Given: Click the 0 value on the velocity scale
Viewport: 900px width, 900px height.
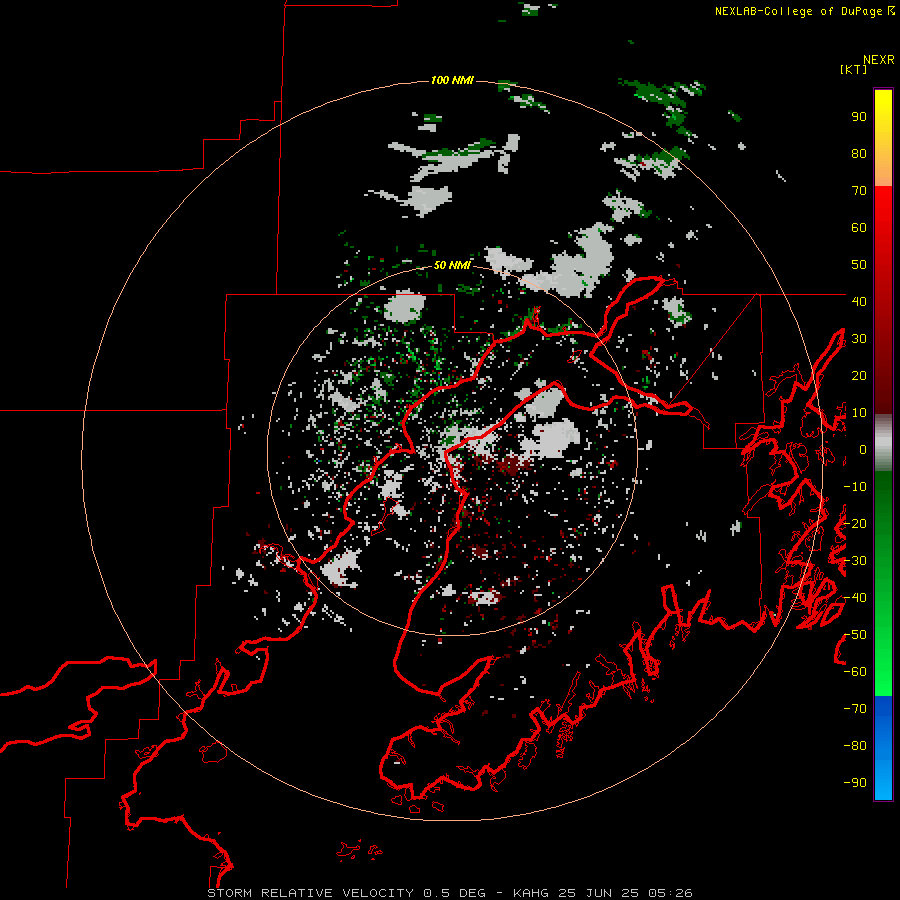Looking at the screenshot, I should pyautogui.click(x=863, y=450).
